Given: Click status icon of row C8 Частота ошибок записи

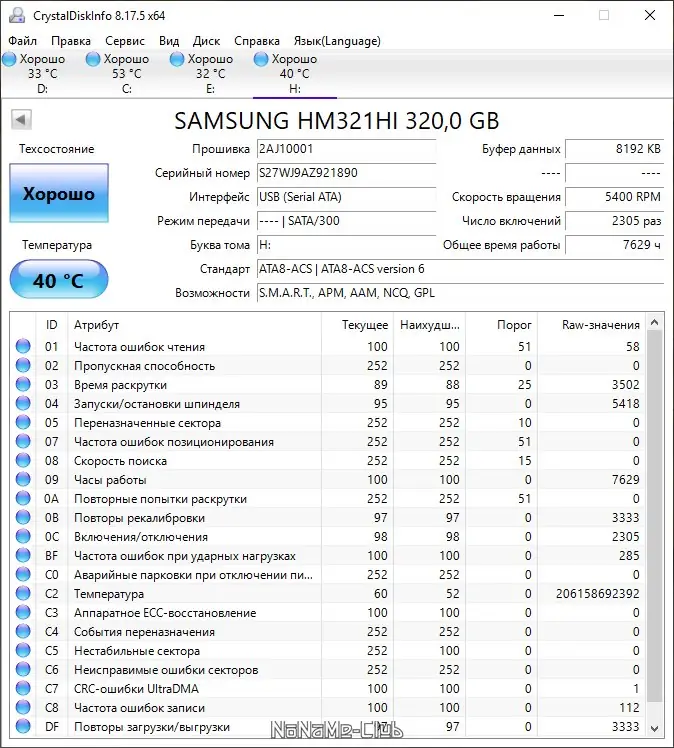Looking at the screenshot, I should coord(23,707).
